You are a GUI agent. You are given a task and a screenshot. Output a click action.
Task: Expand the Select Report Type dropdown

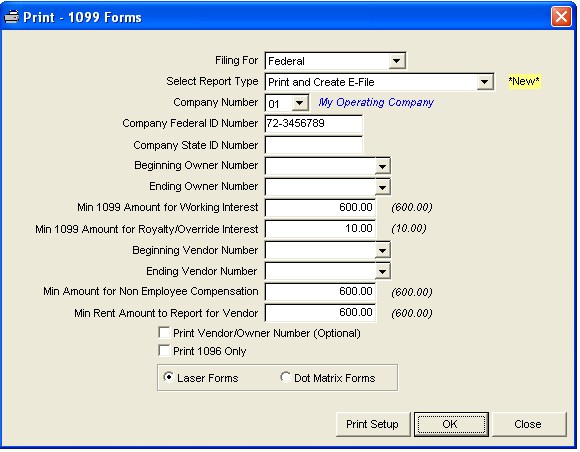tap(485, 82)
